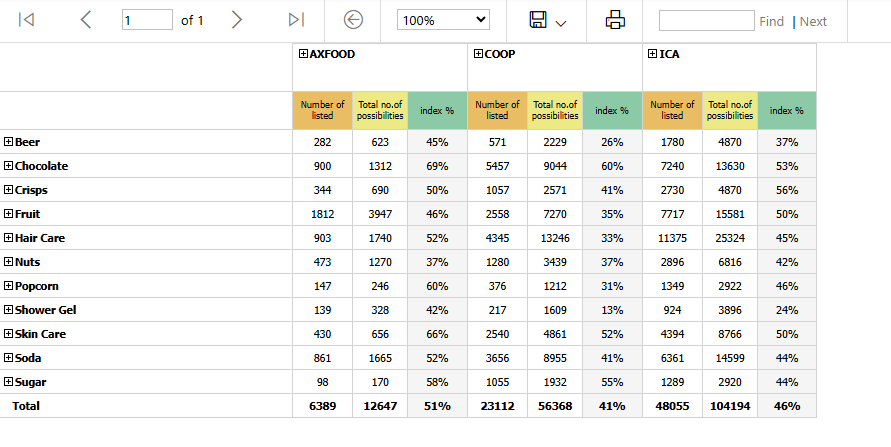Click the 'of 1' page count text
The height and width of the screenshot is (447, 891).
click(x=192, y=20)
